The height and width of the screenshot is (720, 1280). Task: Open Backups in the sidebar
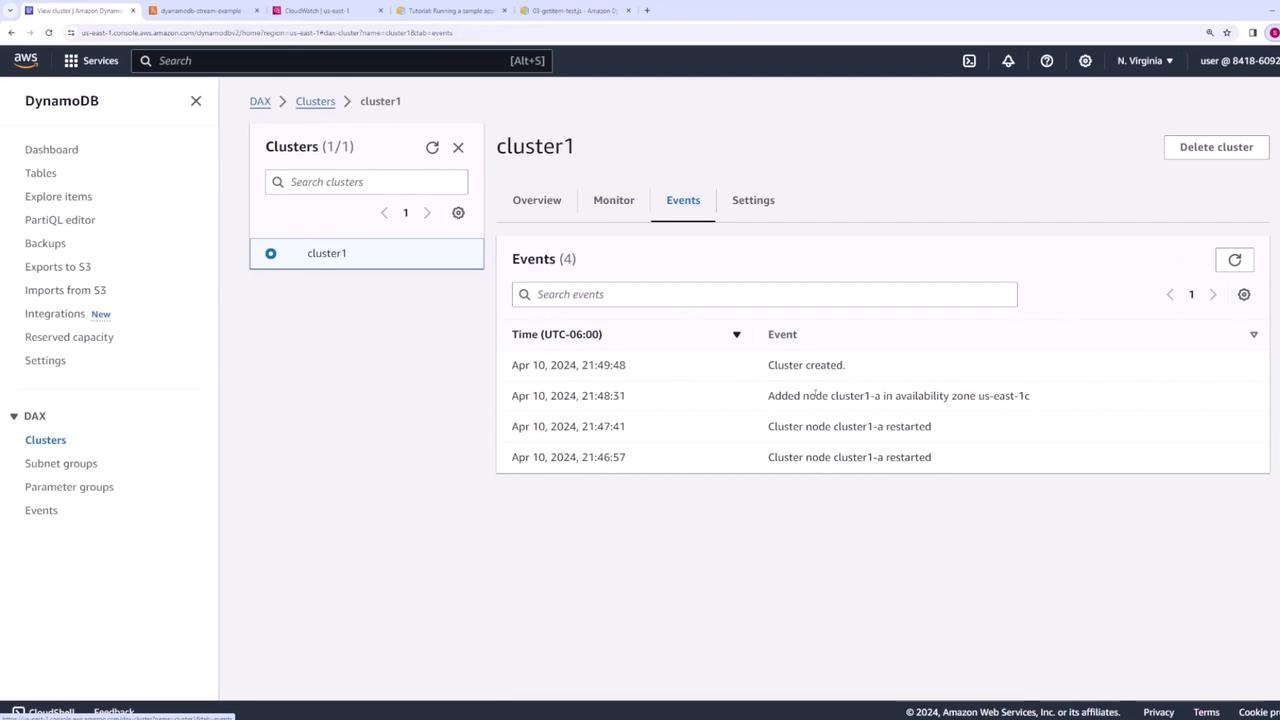(x=45, y=244)
